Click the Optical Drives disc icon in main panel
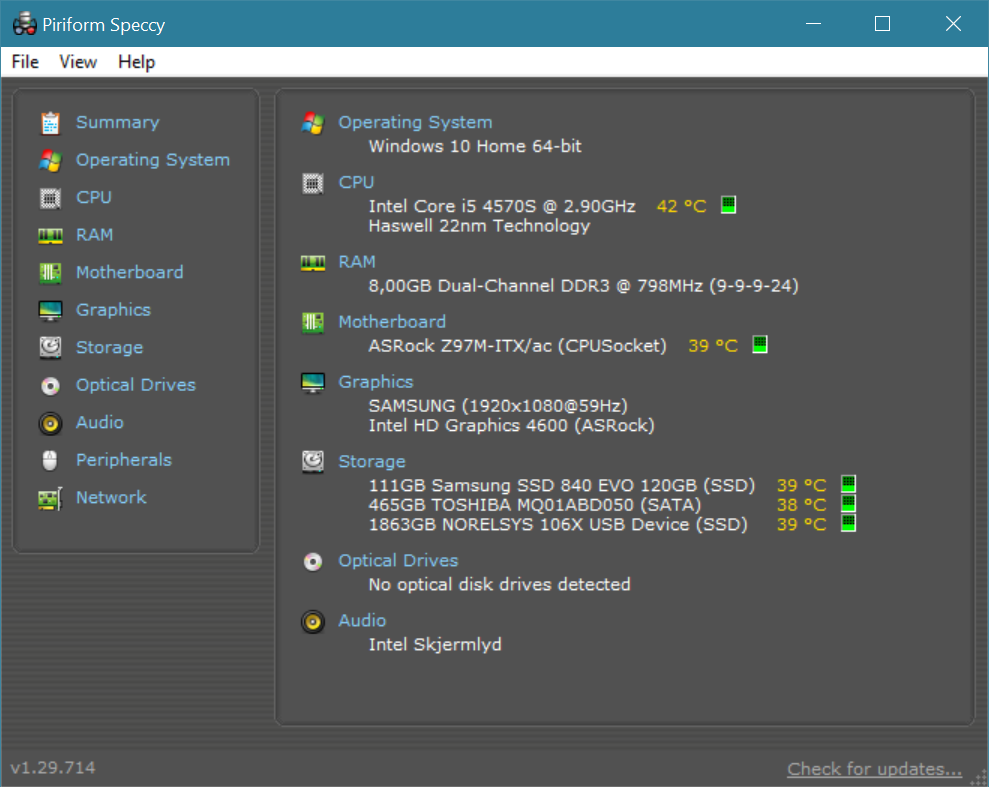 [x=313, y=561]
